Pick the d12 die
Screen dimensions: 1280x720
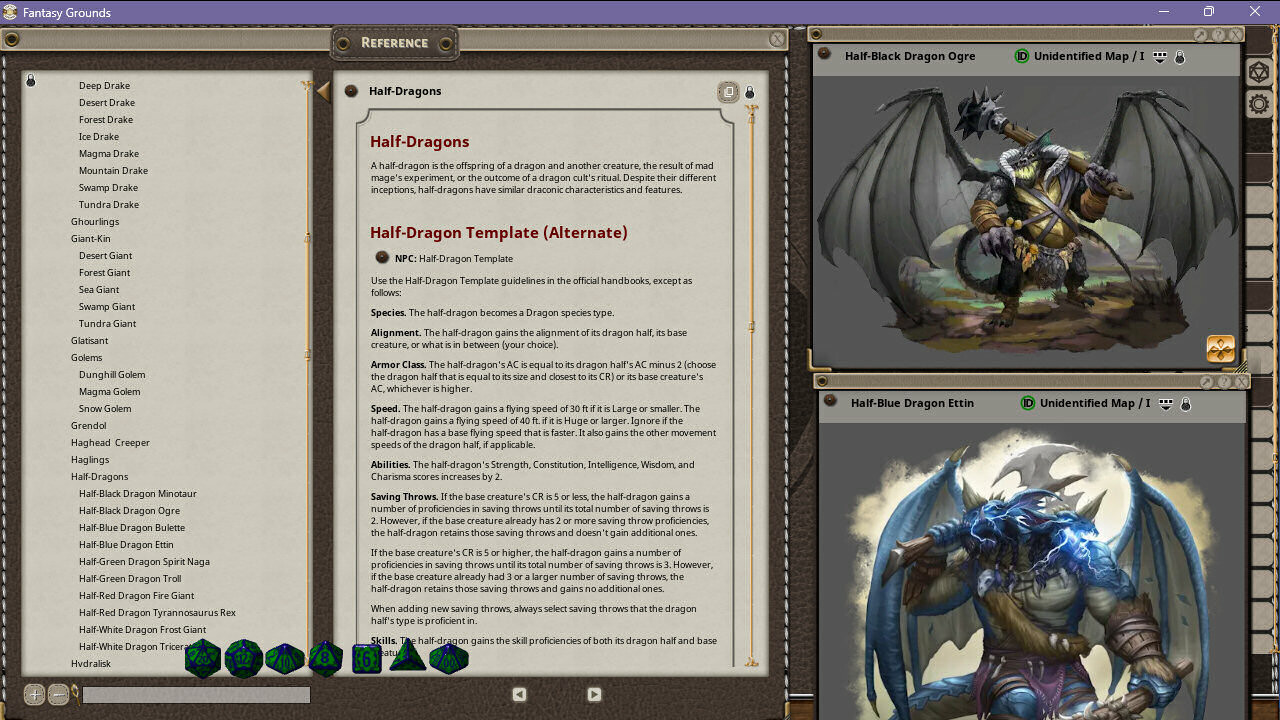(x=243, y=659)
